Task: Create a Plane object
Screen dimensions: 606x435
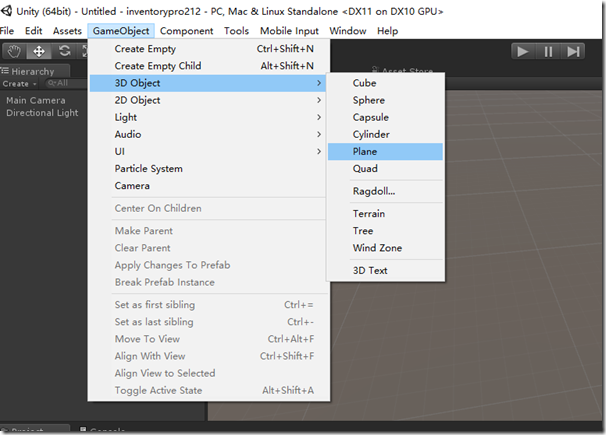Action: [385, 151]
